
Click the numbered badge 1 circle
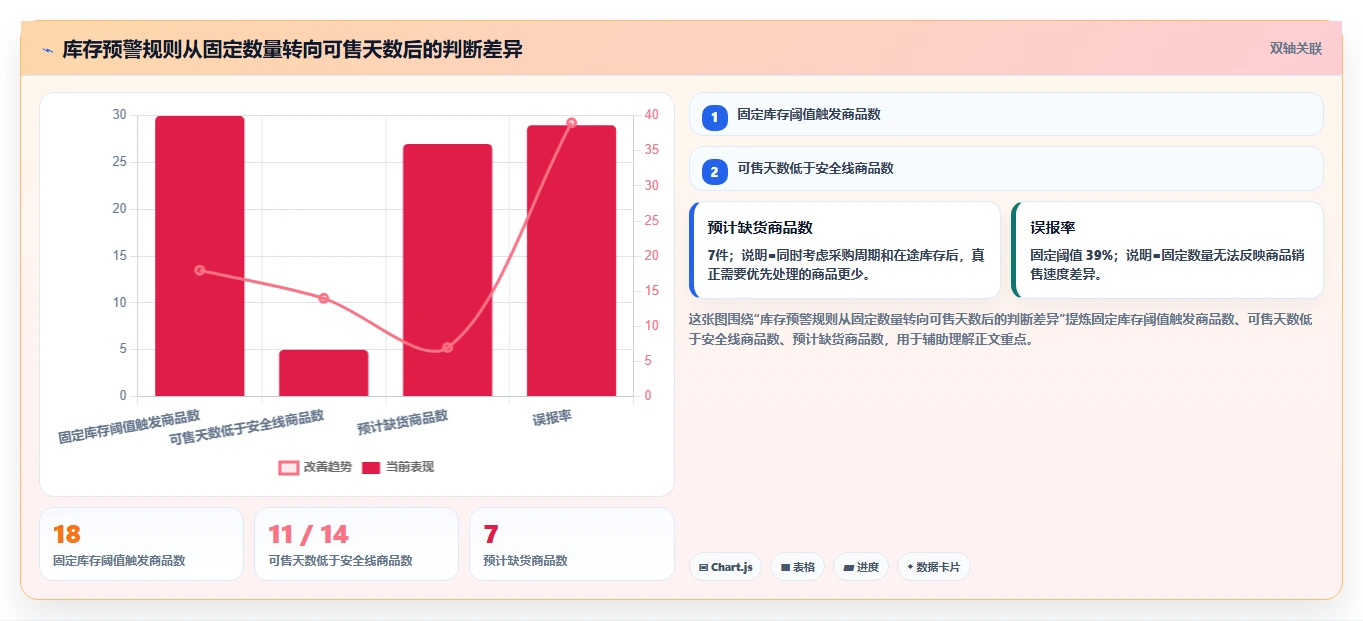pyautogui.click(x=714, y=118)
